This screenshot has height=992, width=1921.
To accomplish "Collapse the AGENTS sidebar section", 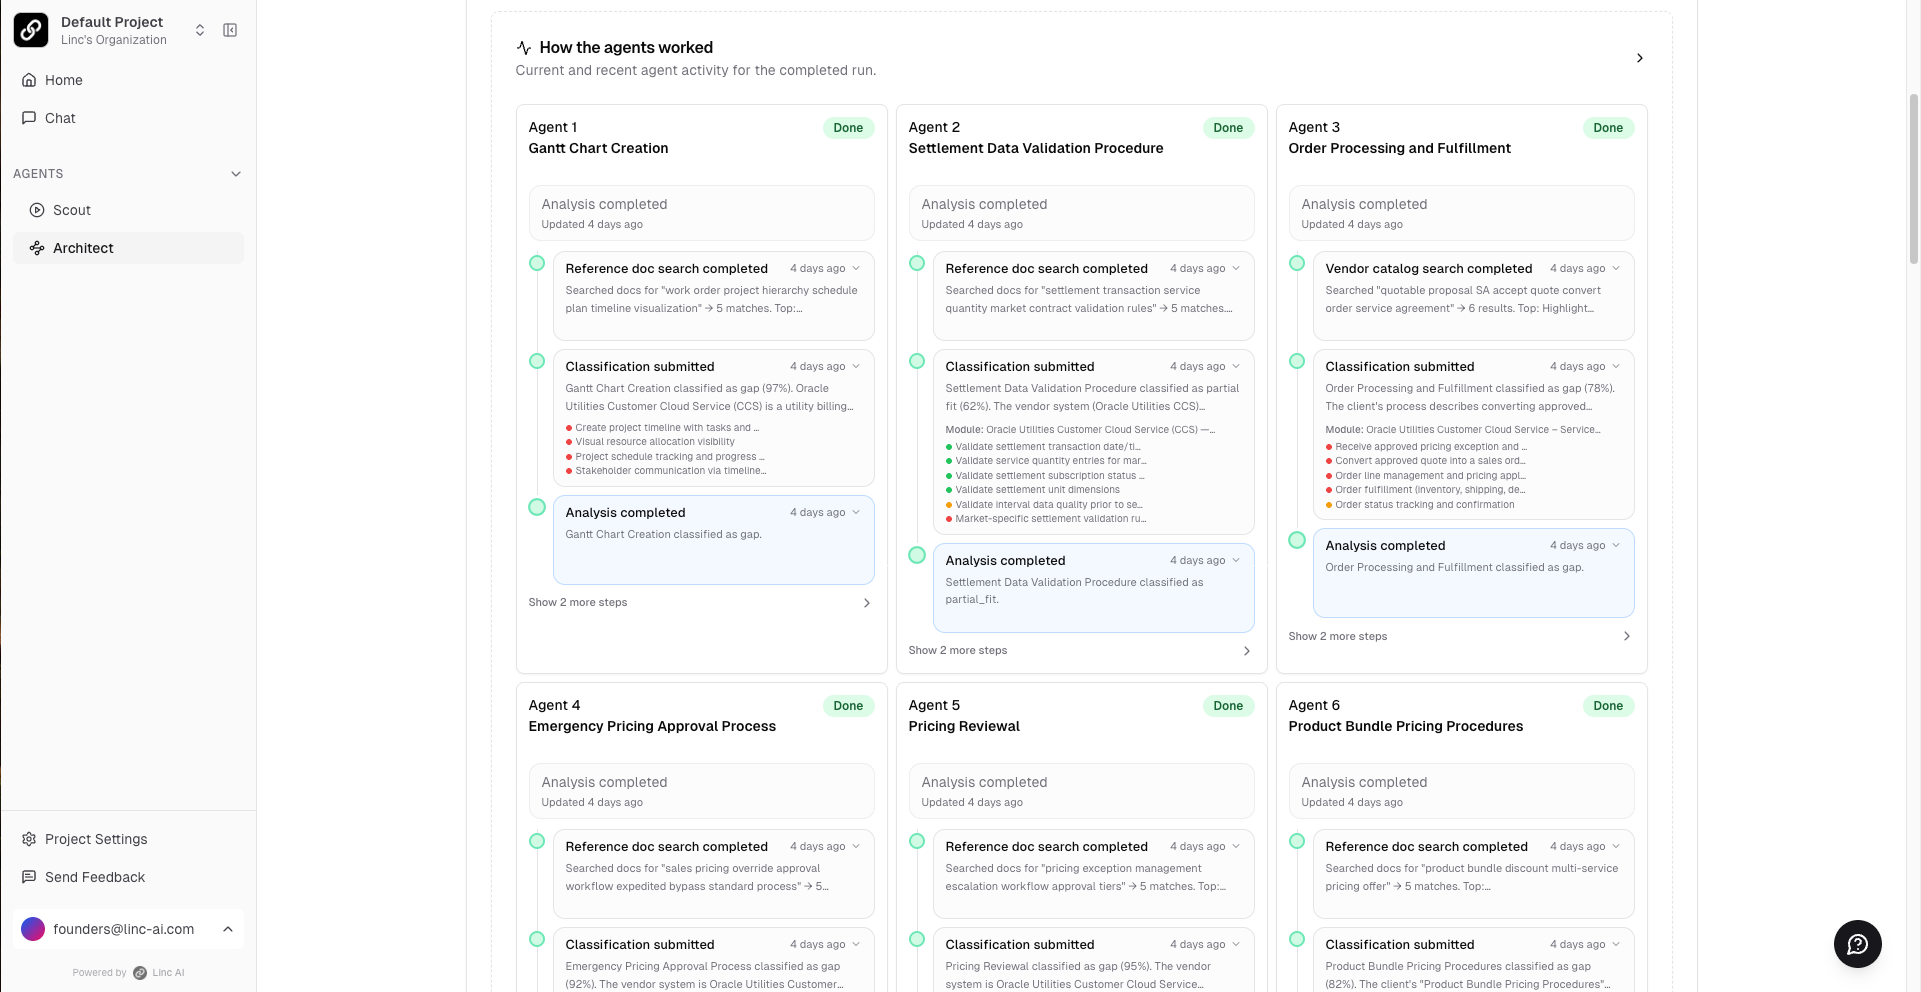I will point(236,174).
